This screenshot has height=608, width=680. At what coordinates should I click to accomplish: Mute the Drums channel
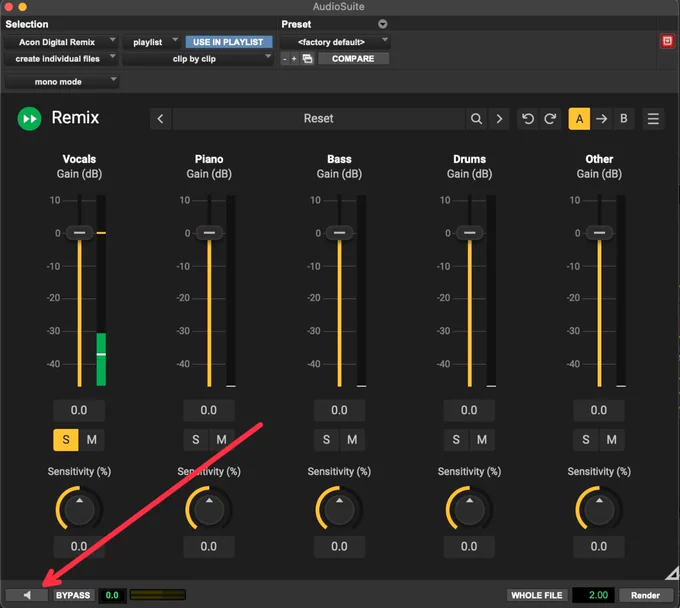point(482,440)
